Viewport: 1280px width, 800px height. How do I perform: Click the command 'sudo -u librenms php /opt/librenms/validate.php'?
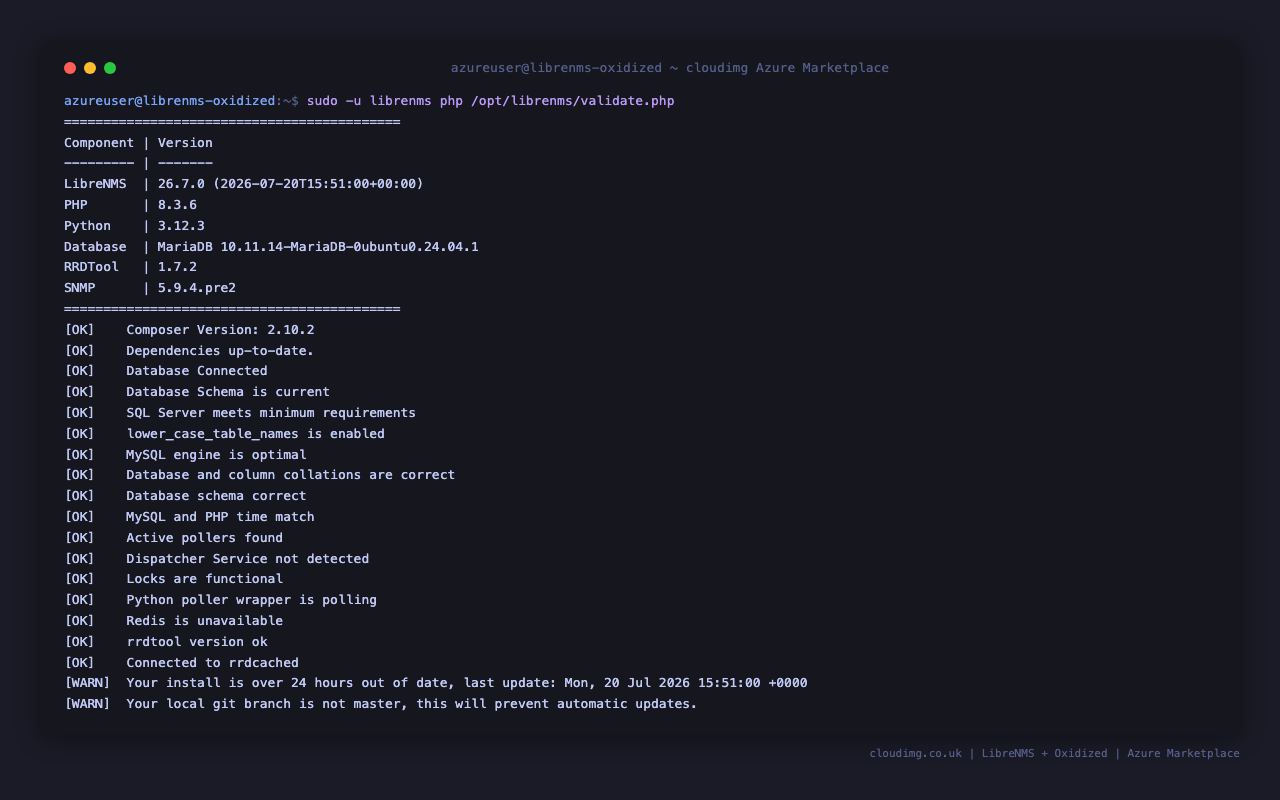(490, 101)
